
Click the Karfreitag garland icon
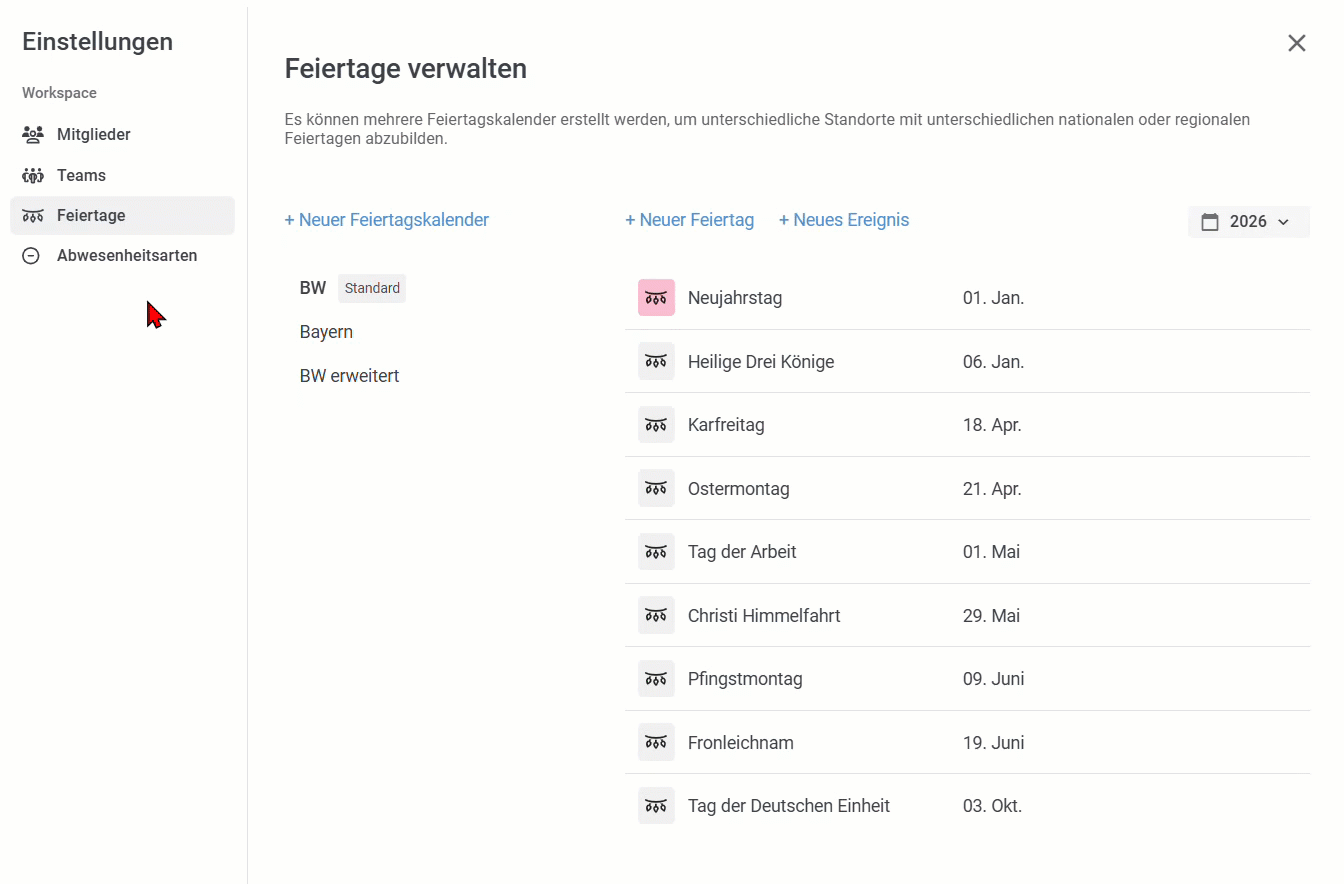[x=656, y=425]
